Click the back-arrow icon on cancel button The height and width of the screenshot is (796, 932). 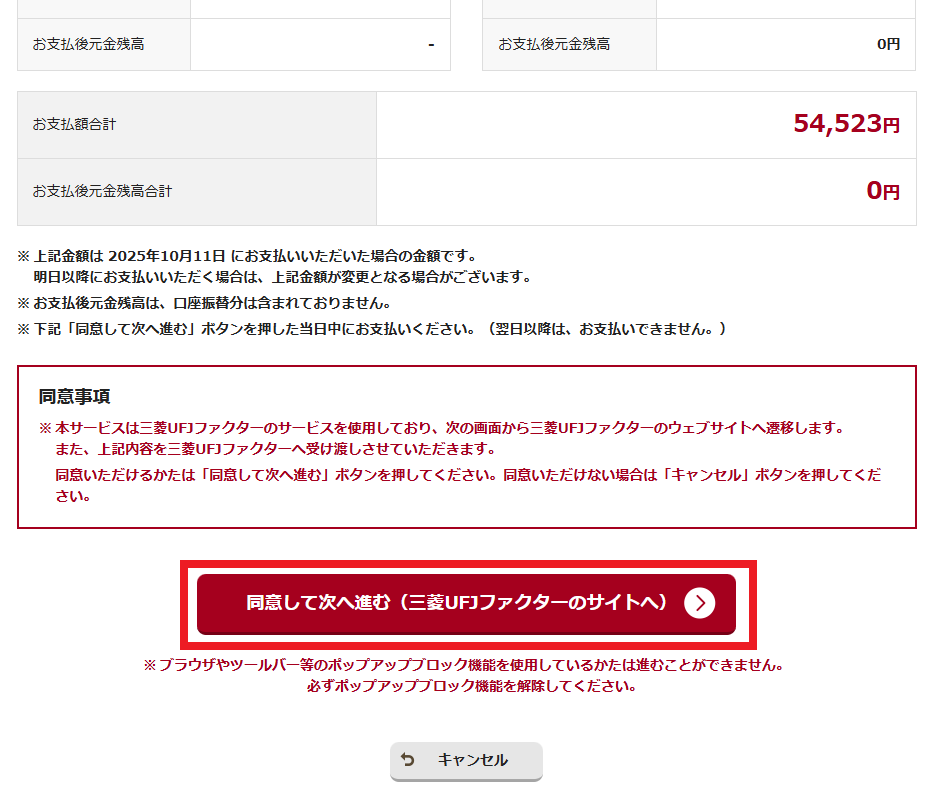pos(406,761)
